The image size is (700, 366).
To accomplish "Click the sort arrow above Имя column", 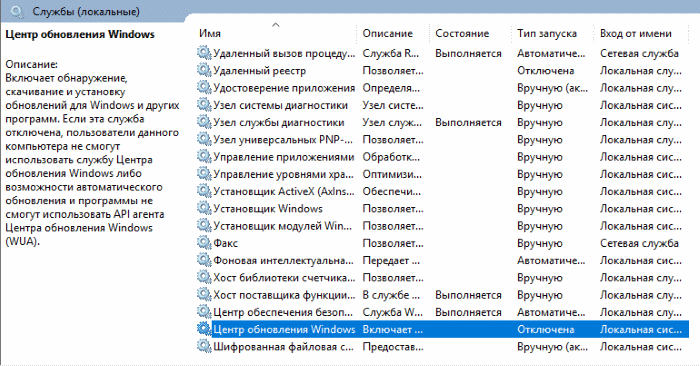I will click(x=276, y=25).
